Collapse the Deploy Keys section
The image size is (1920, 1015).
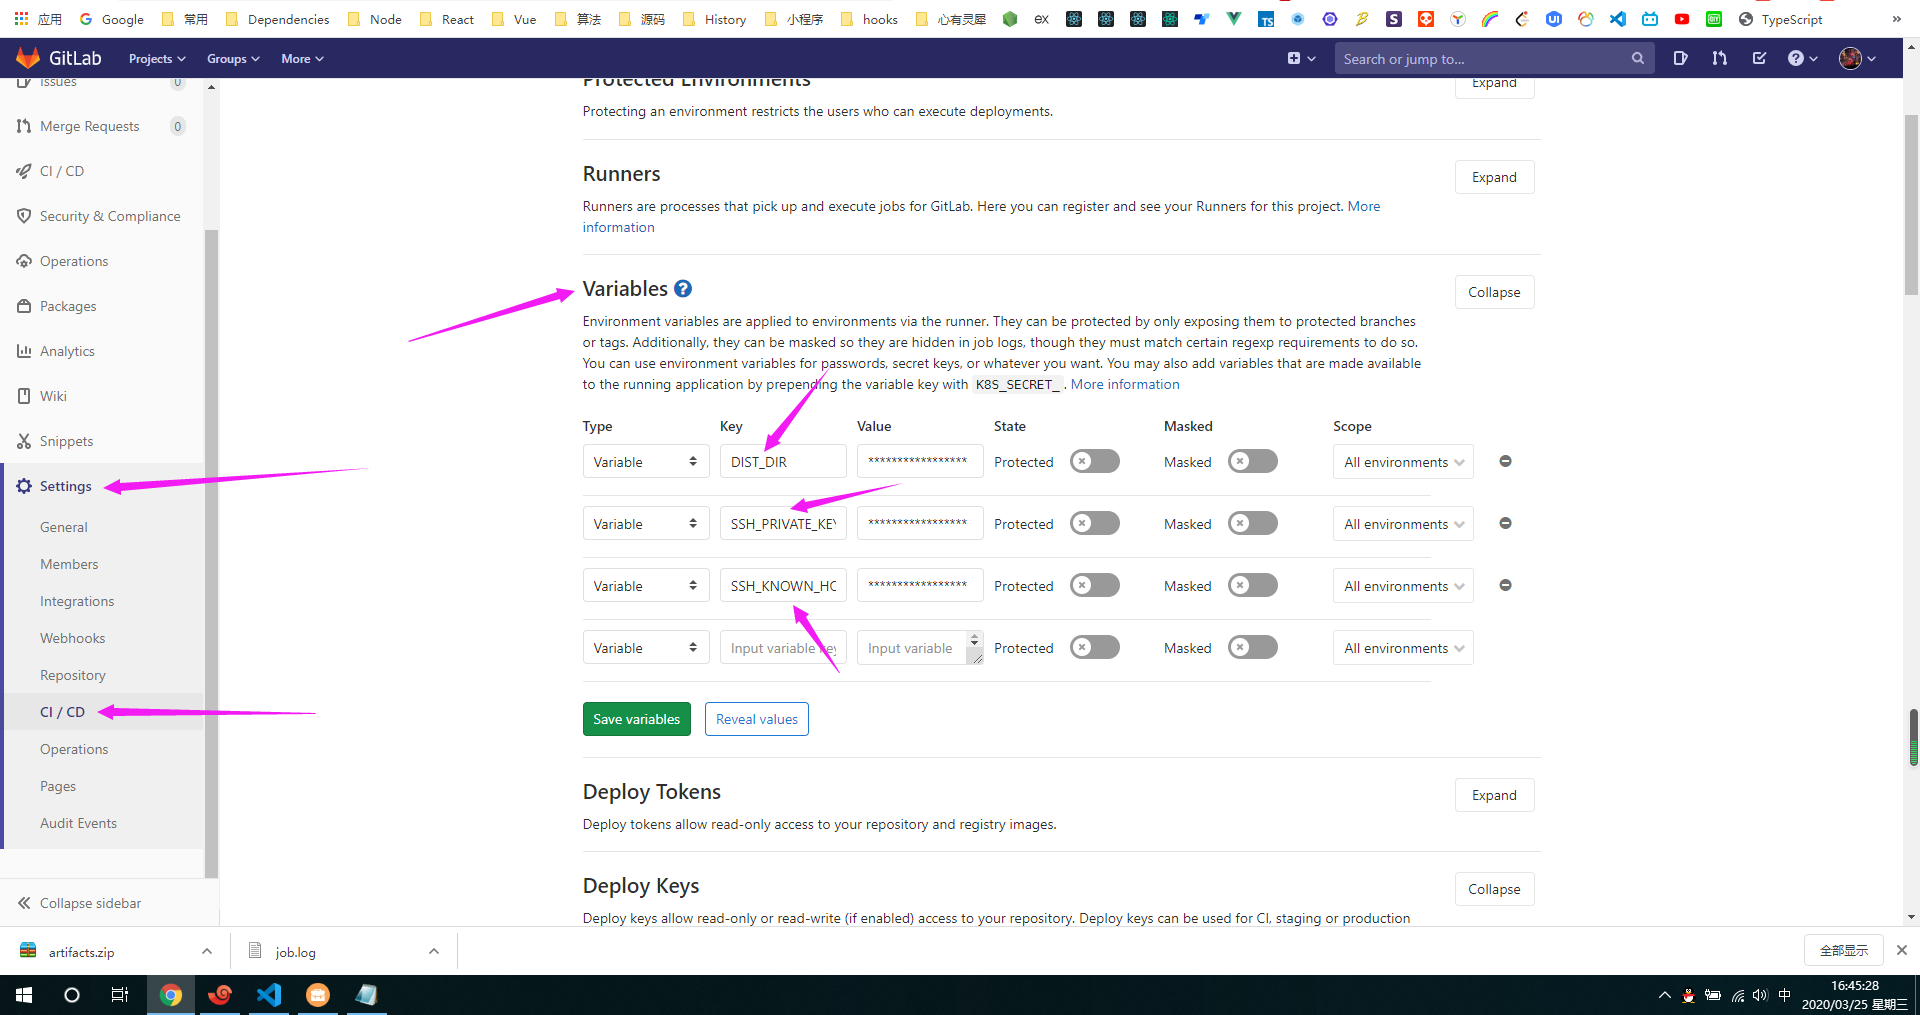point(1494,889)
